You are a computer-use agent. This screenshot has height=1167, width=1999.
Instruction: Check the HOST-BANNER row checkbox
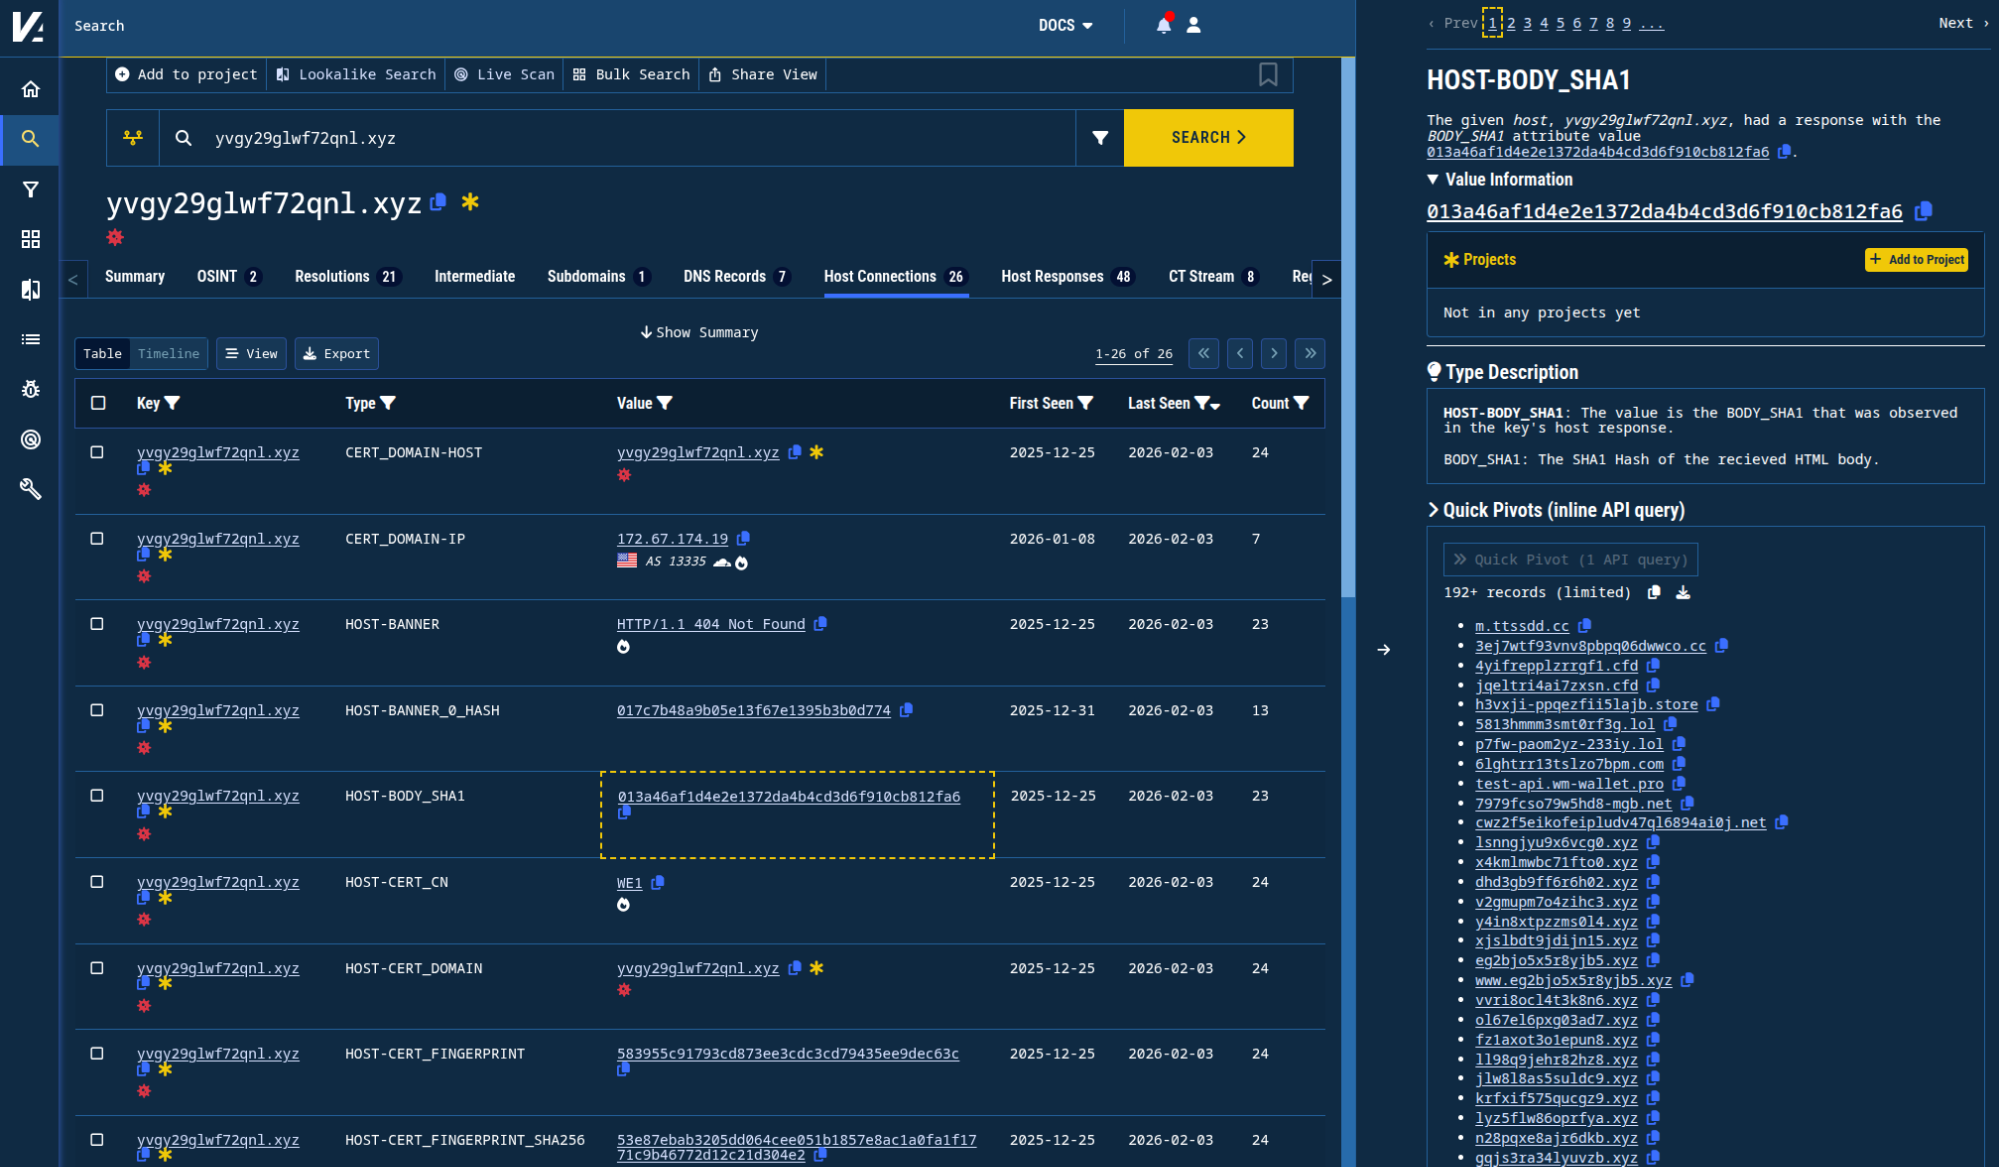point(97,624)
